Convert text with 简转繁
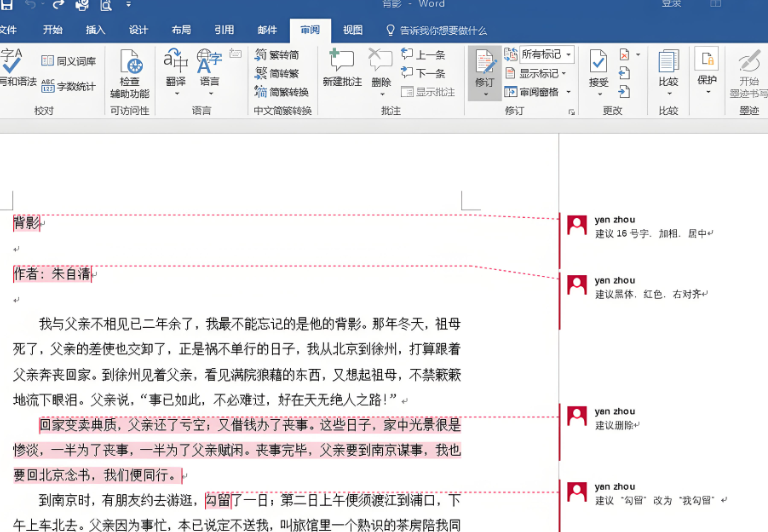Image resolution: width=768 pixels, height=532 pixels. click(276, 73)
